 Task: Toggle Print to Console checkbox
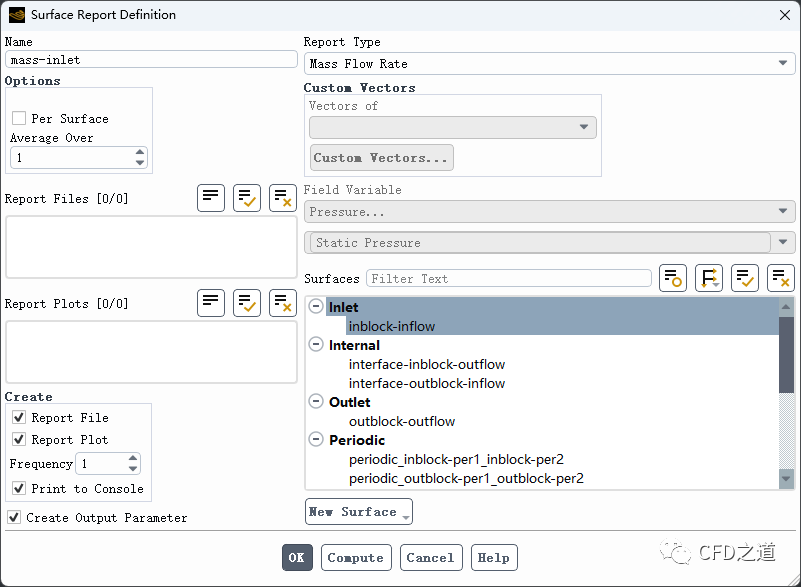tap(19, 488)
